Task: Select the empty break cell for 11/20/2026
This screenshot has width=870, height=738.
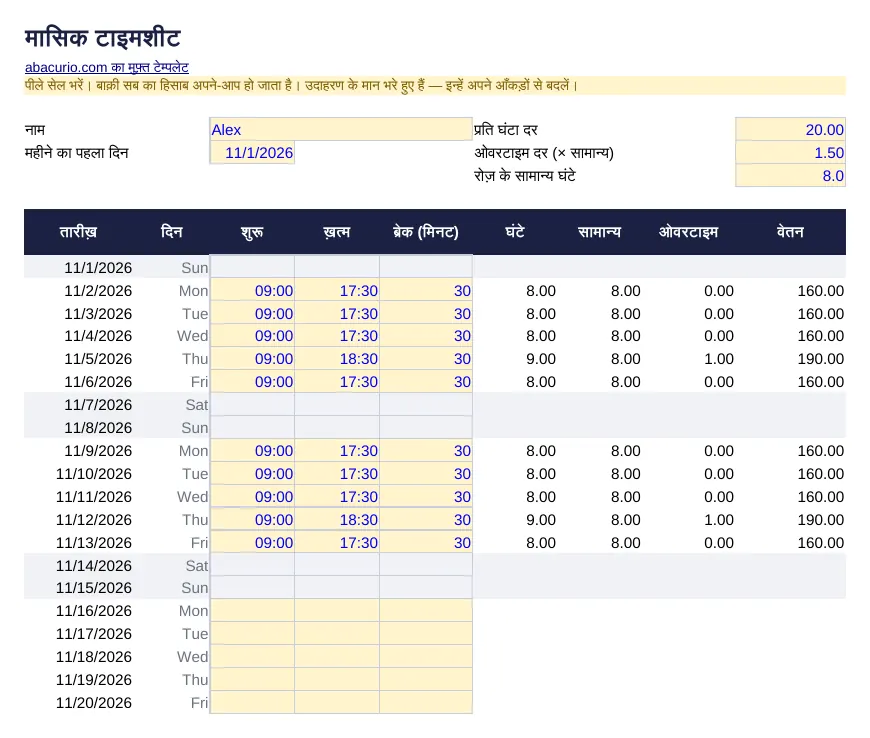Action: point(426,702)
